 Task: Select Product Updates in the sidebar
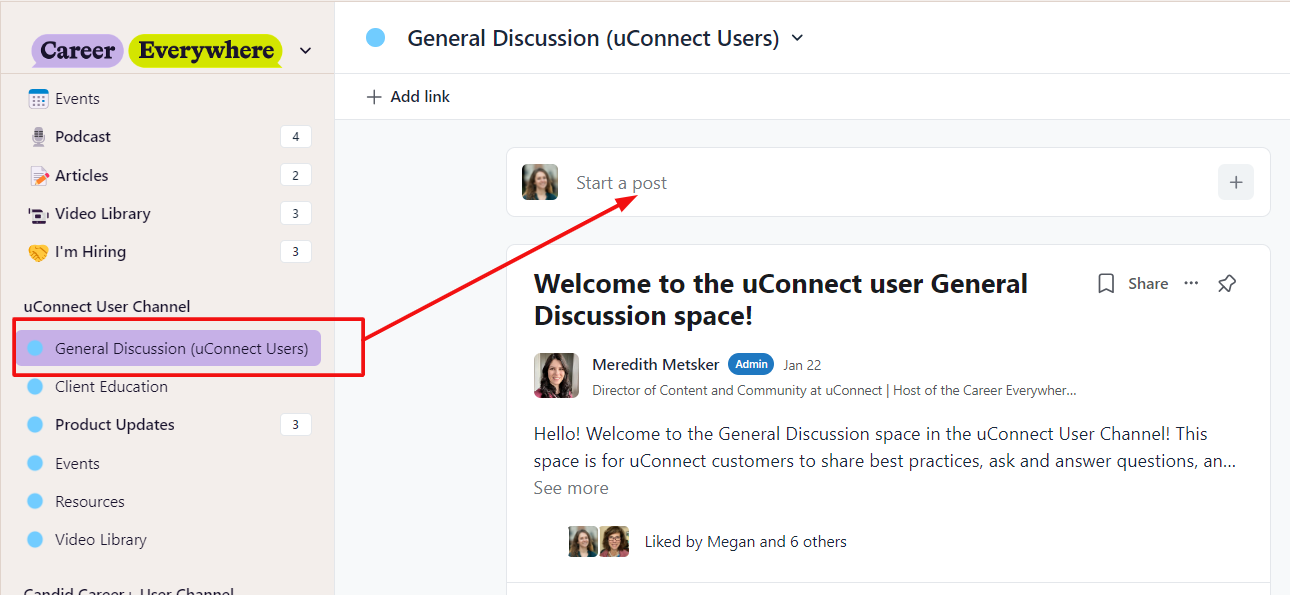[114, 425]
